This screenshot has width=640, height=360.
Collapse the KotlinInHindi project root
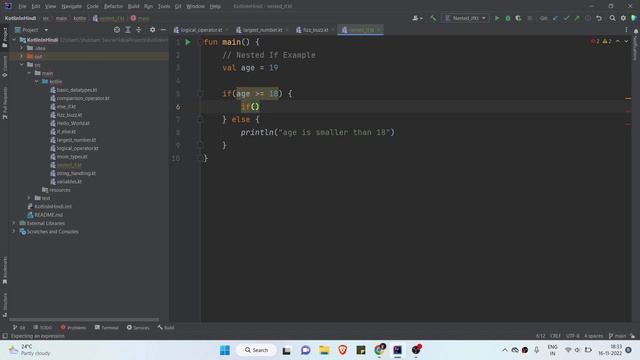14,40
